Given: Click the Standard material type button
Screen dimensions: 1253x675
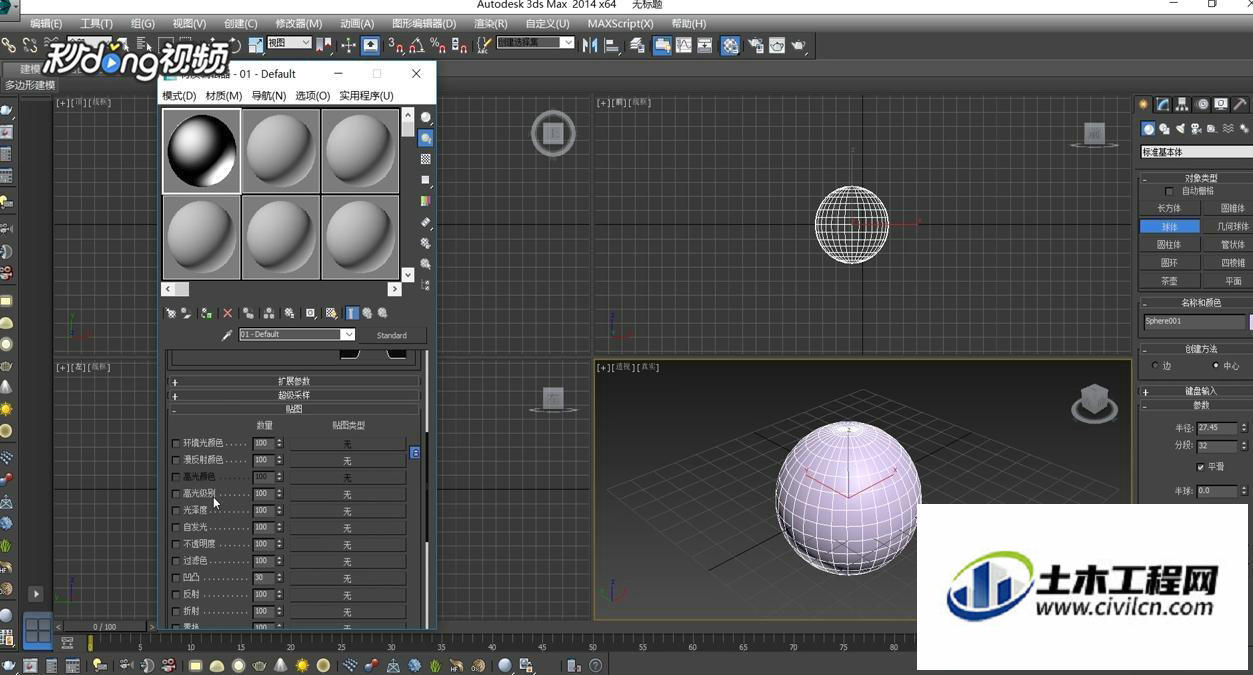Looking at the screenshot, I should click(x=392, y=335).
